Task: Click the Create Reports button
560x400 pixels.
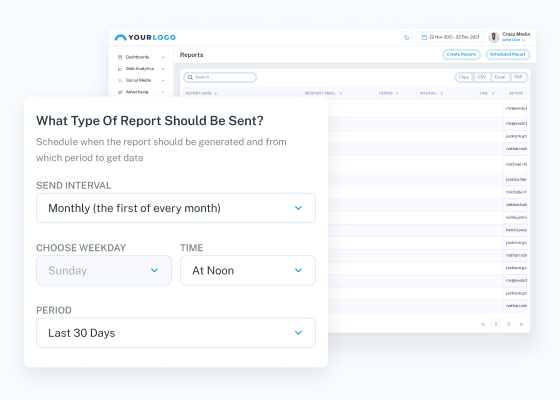Action: click(461, 55)
